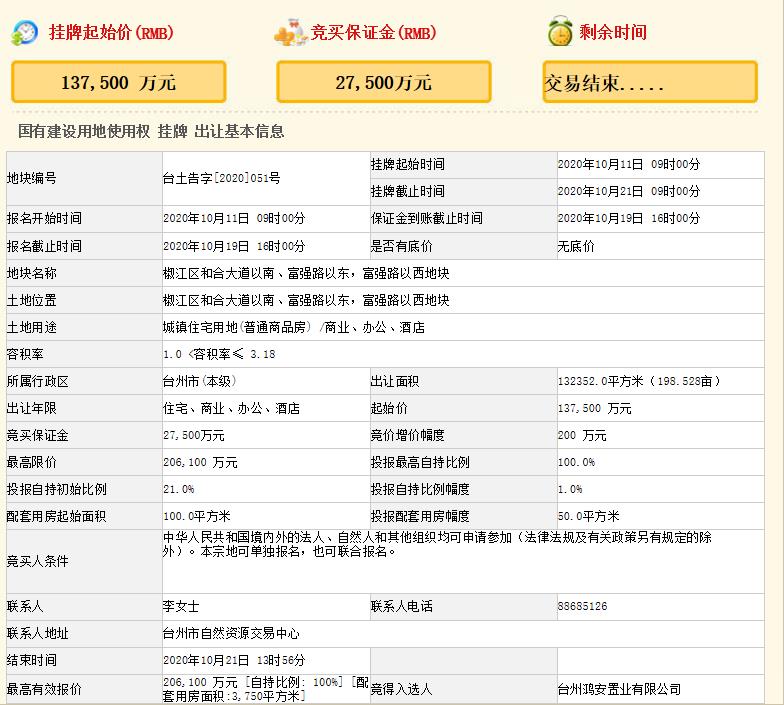Select the floor area ratio value 1.0 <容积率≤ 3.18
Screen dimensions: 784x705
219,354
